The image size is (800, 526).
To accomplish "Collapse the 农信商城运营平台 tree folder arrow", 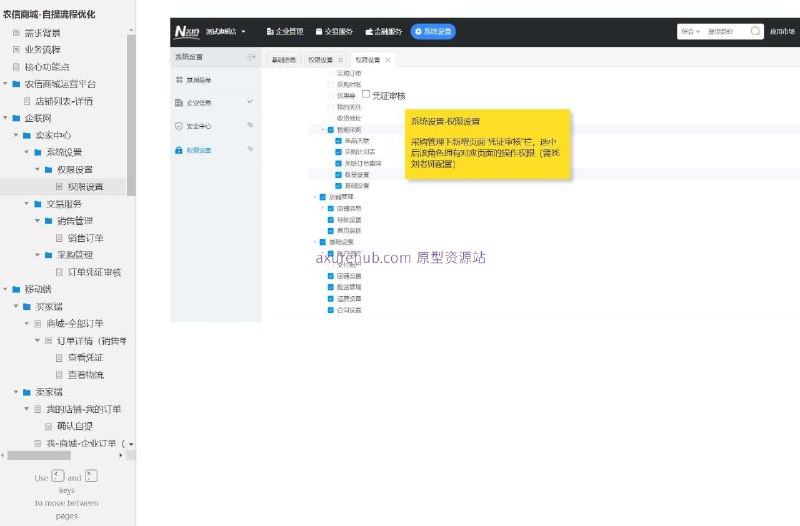I will pos(5,83).
